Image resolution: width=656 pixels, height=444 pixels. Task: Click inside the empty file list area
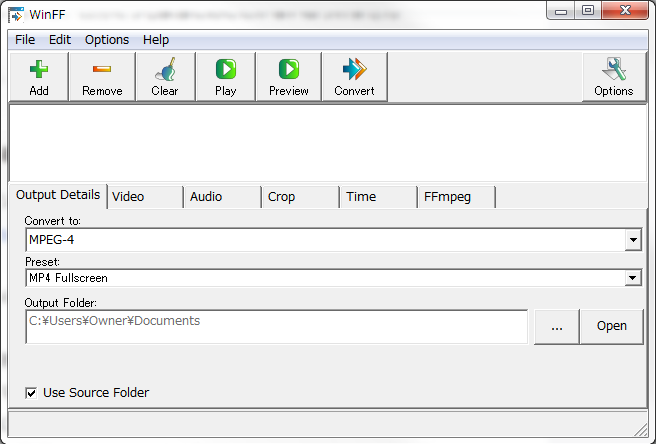328,143
